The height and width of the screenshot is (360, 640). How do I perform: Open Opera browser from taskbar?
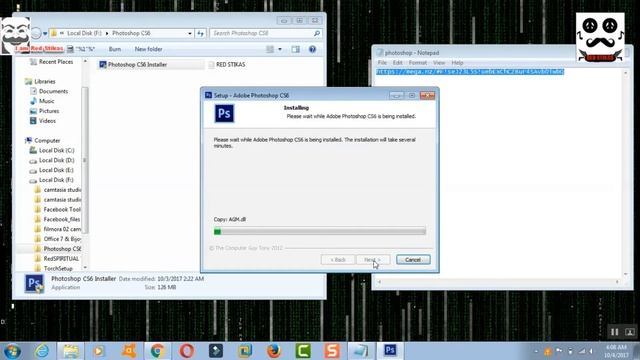[186, 351]
